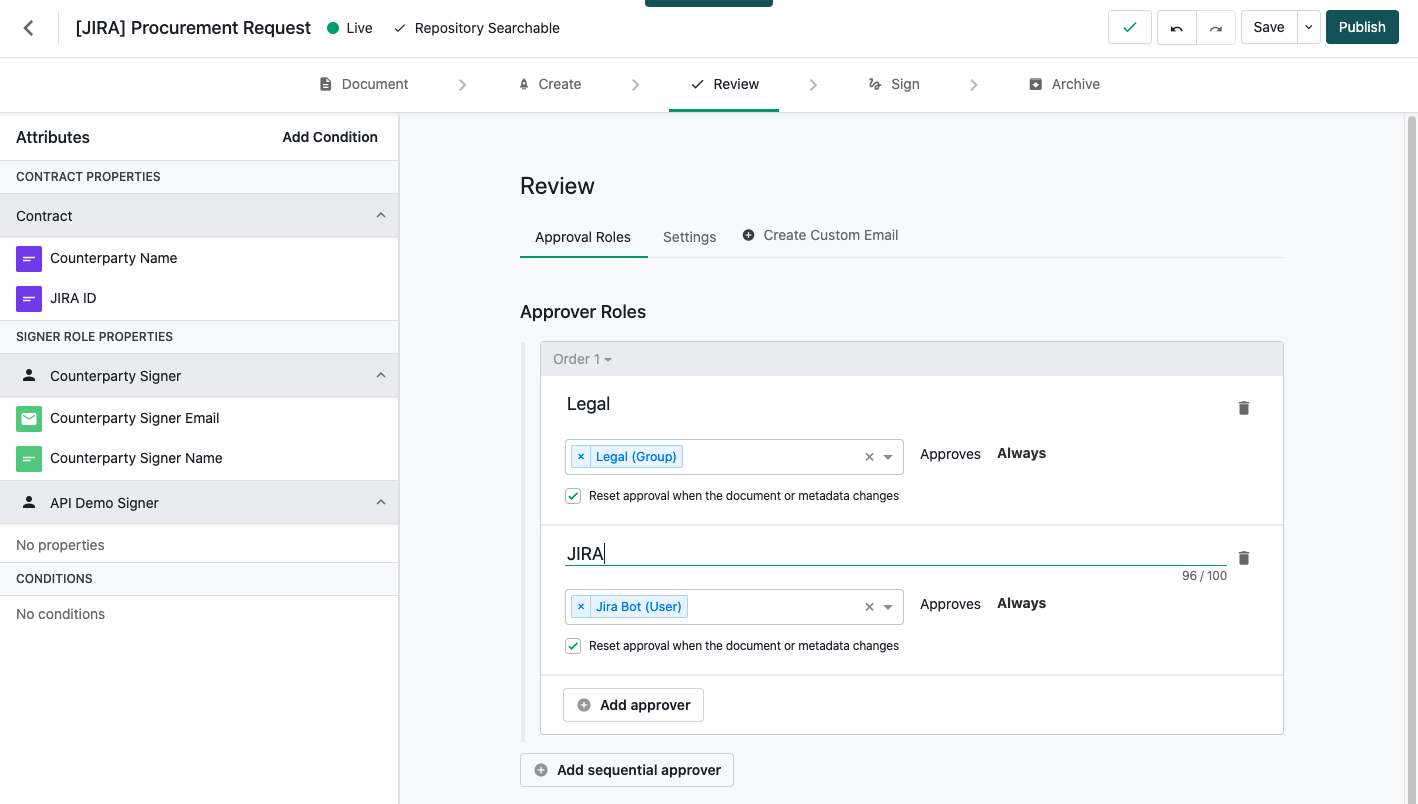Delete the JIRA approver role
Viewport: 1418px width, 804px height.
(1244, 558)
